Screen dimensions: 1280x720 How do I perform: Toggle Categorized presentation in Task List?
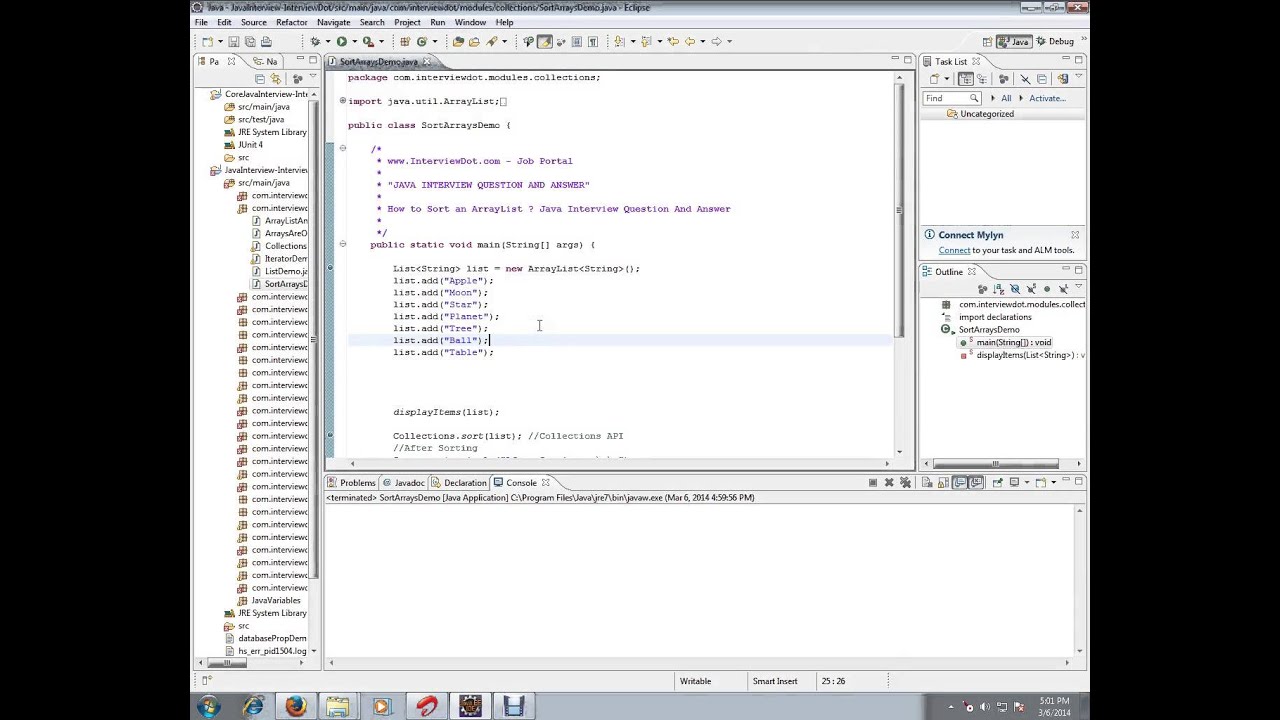pos(966,79)
